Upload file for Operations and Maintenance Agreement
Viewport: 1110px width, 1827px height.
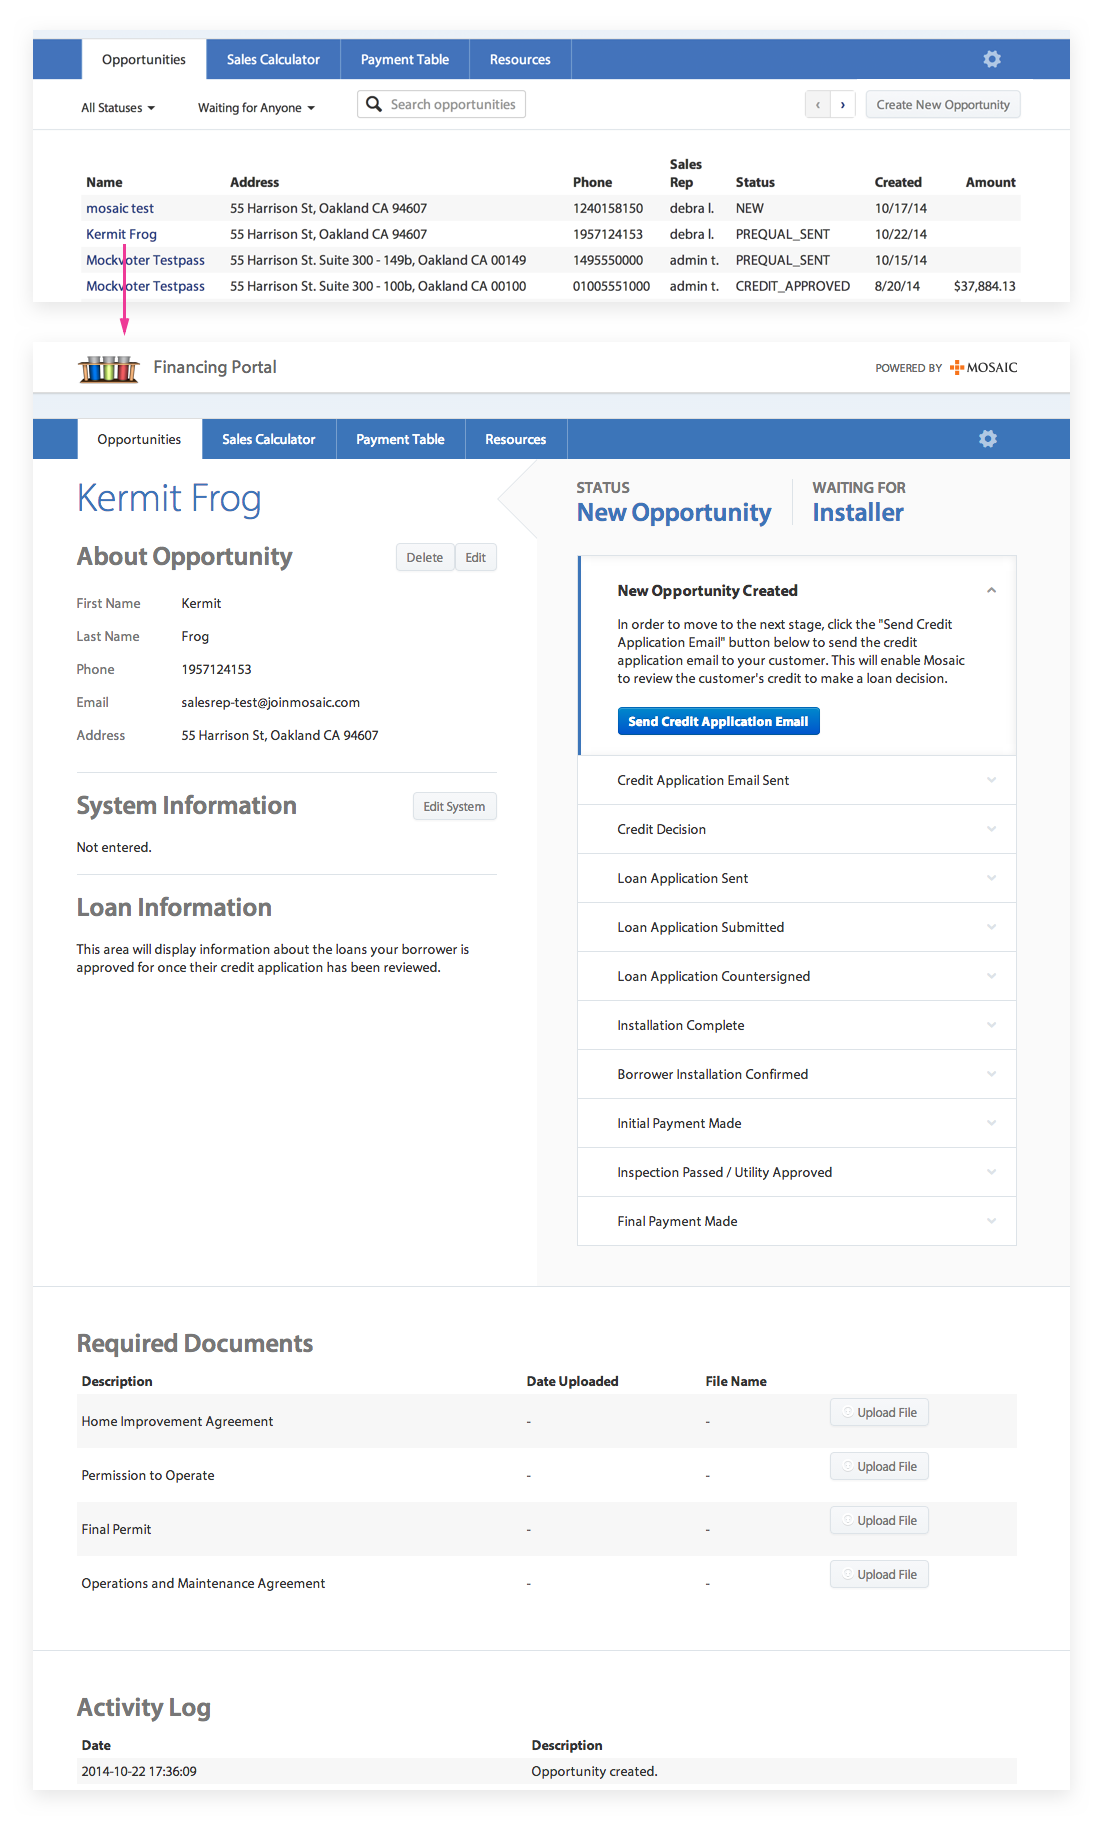point(879,1574)
